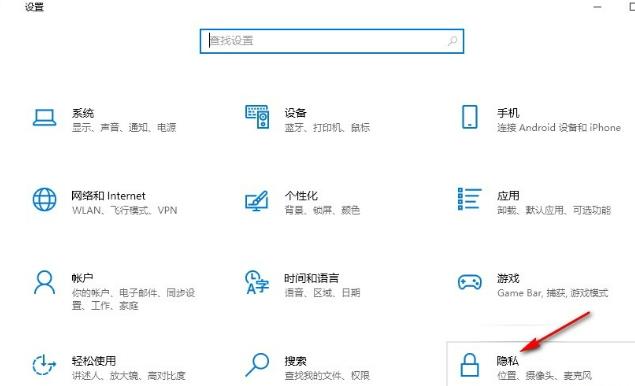Click the text WLAN、飞行模式、VPN
This screenshot has width=635, height=386.
pyautogui.click(x=125, y=210)
